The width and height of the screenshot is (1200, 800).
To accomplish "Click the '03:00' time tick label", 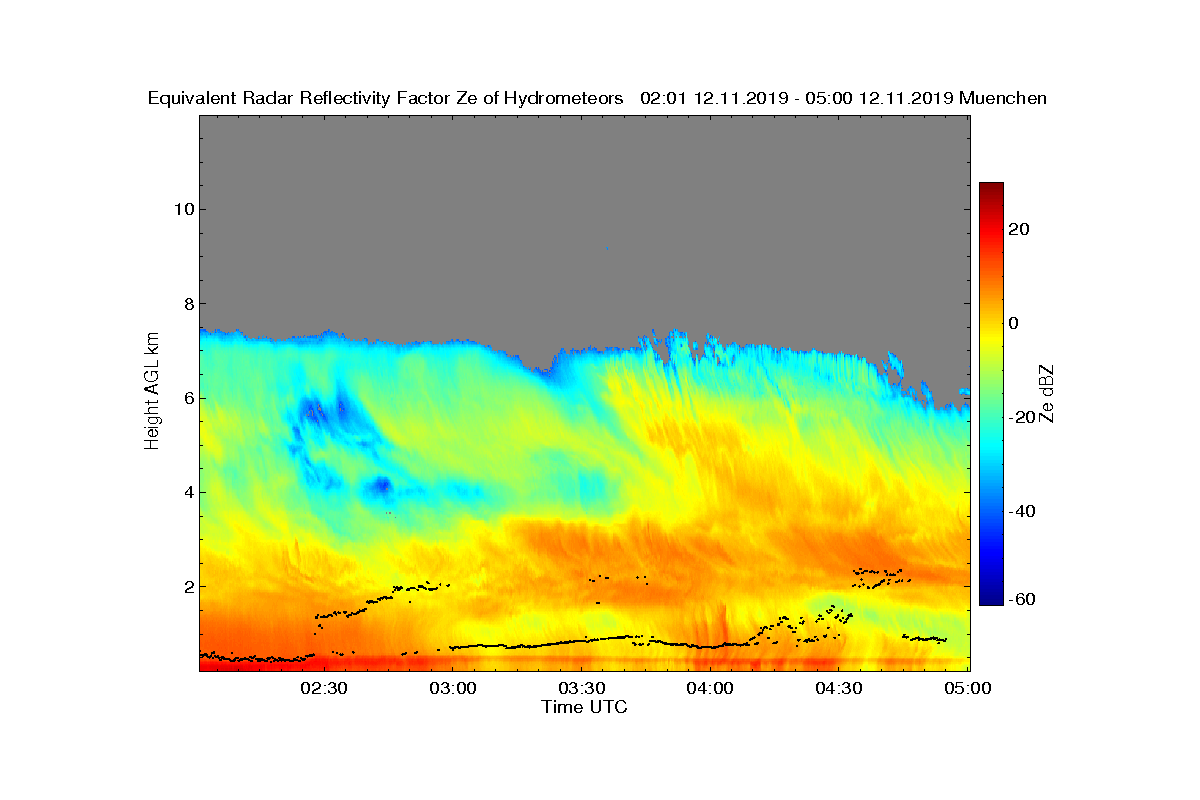I will 453,688.
